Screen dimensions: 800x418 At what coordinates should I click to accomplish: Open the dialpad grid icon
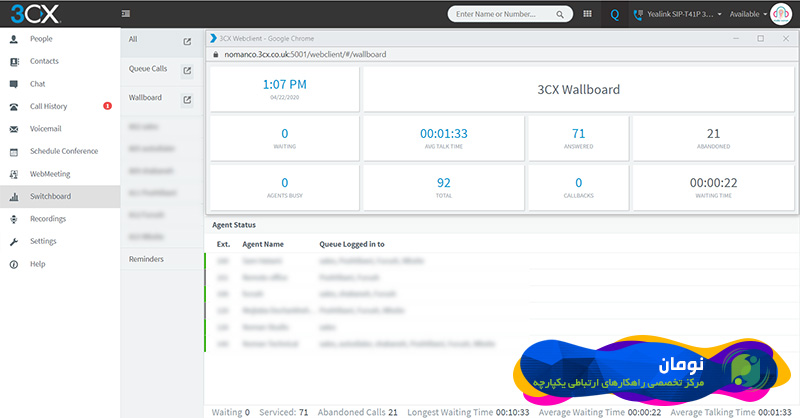click(587, 14)
